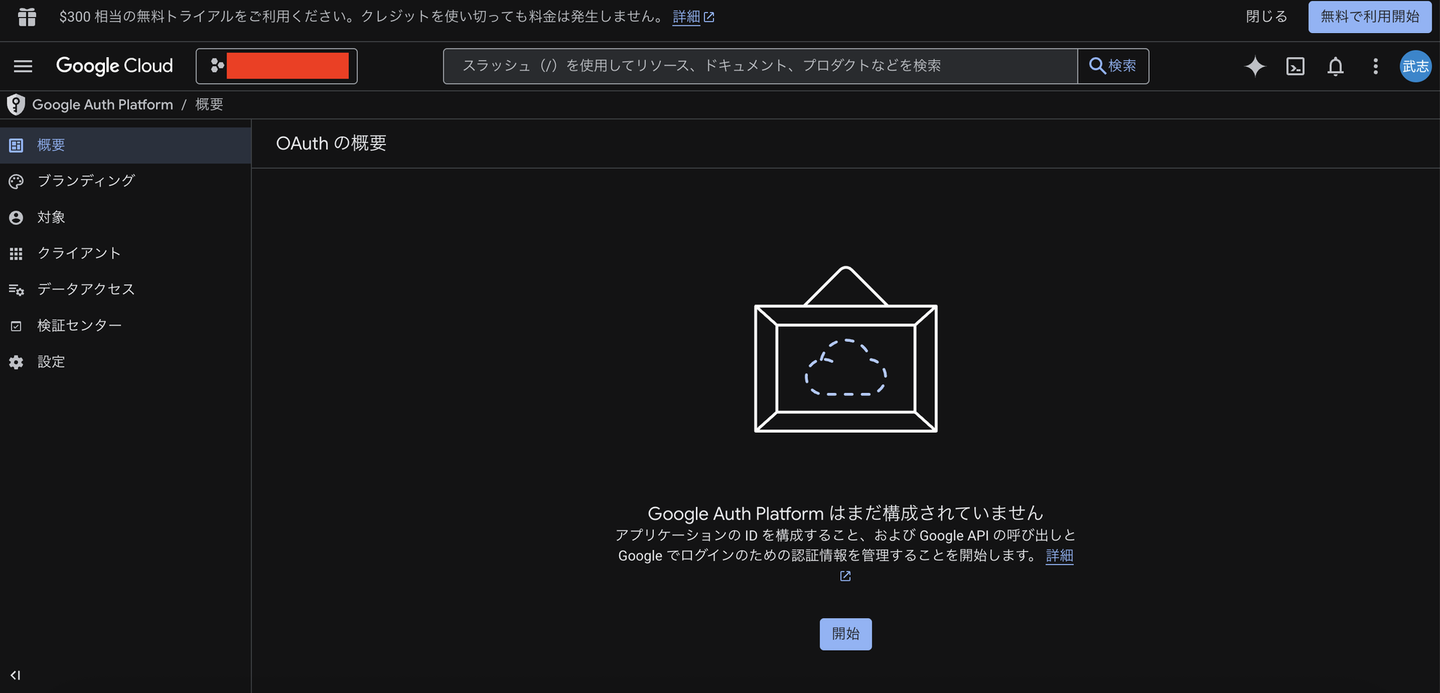The image size is (1440, 693).
Task: Click the Google Cloud logo
Action: pos(114,66)
